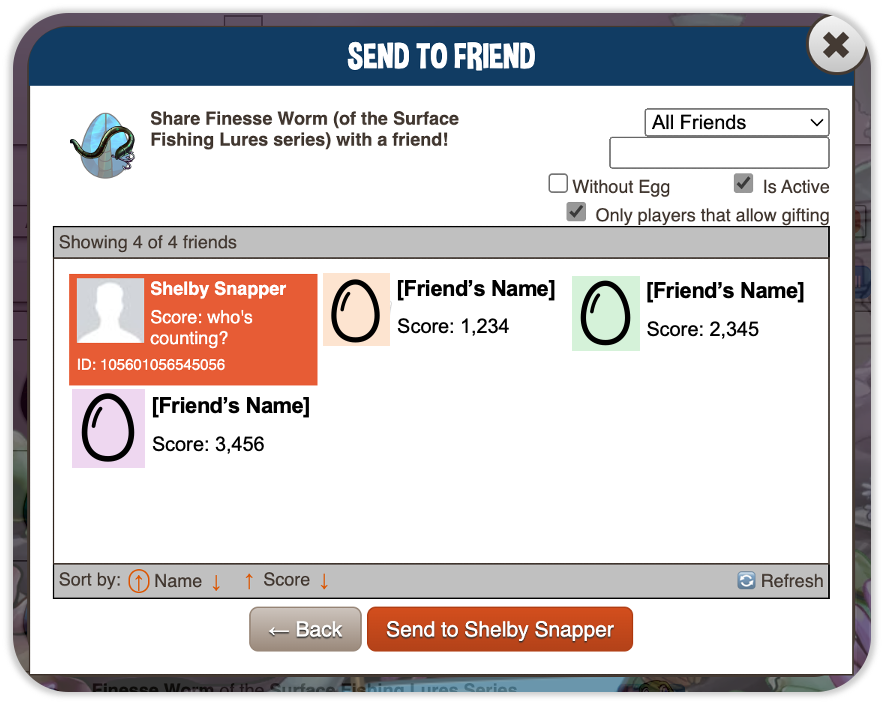The height and width of the screenshot is (704, 884).
Task: Click the ID: 105601056545056 text
Action: click(151, 365)
